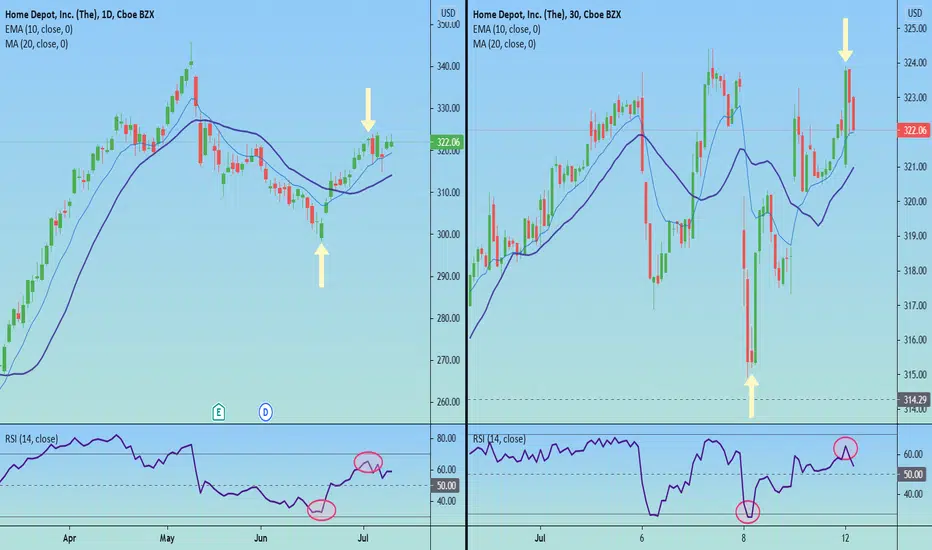
Task: Click the 8 date label on the right time axis
Action: pos(744,538)
